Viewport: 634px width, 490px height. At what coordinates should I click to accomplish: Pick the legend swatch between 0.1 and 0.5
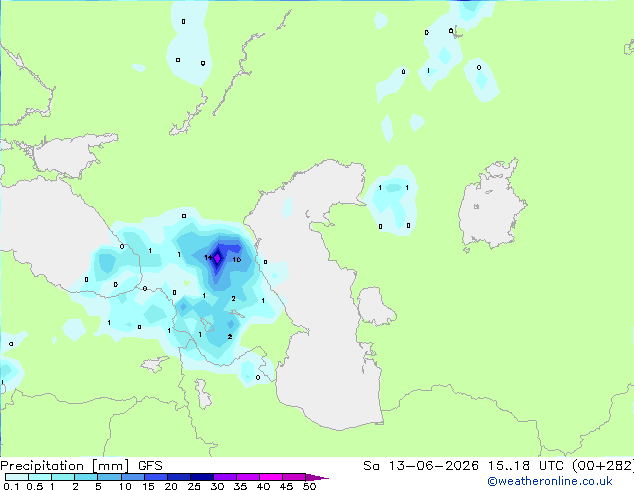point(17,477)
